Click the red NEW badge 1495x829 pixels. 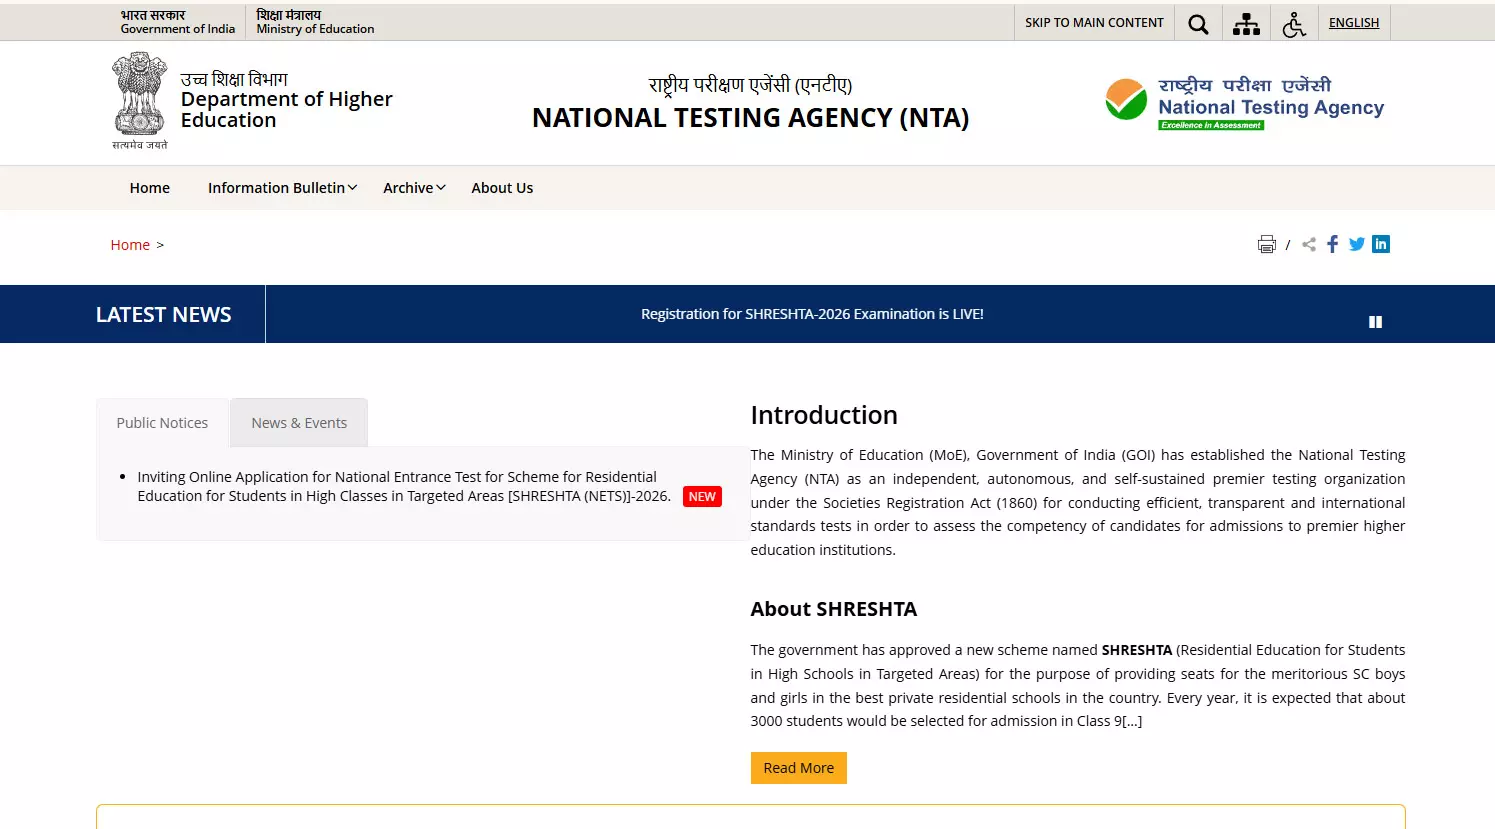click(x=702, y=497)
